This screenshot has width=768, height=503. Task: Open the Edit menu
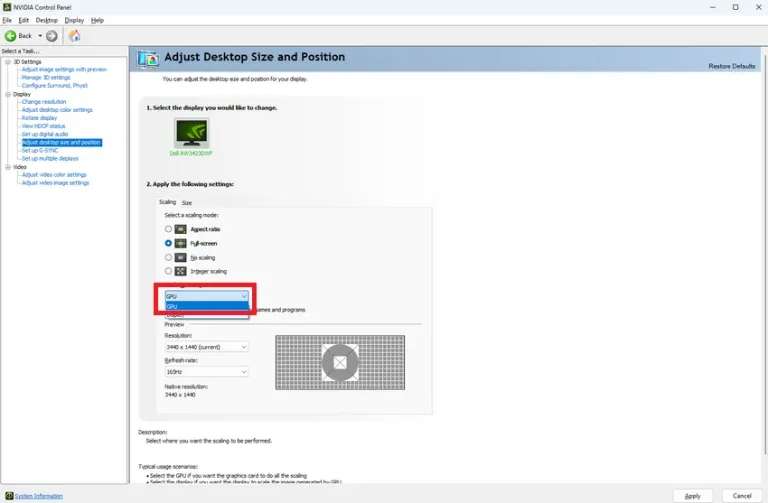pos(24,20)
